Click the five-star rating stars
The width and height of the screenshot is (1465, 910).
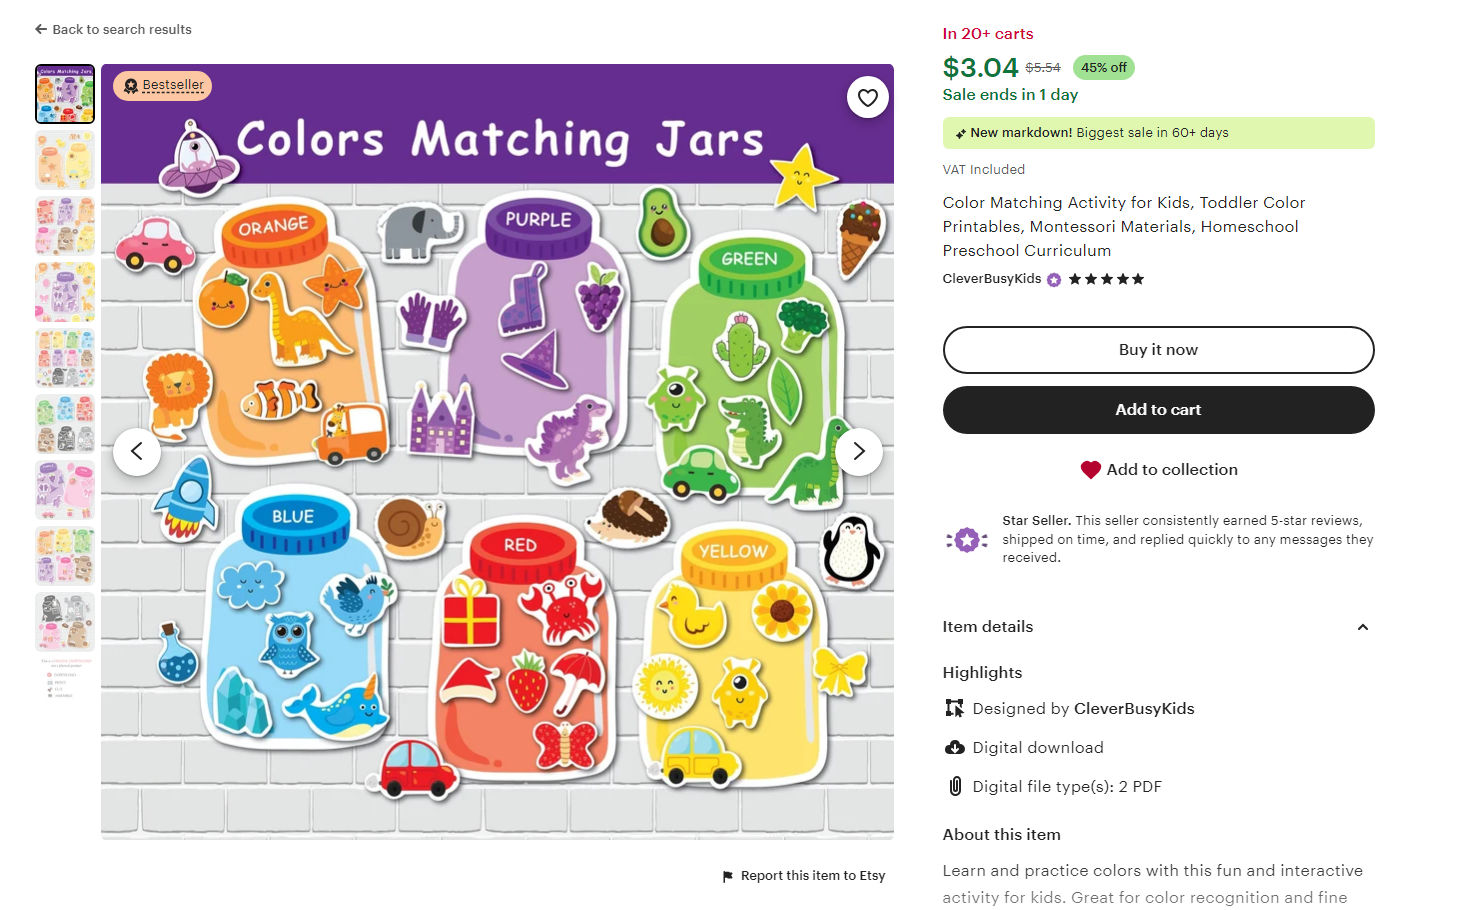click(x=1106, y=280)
